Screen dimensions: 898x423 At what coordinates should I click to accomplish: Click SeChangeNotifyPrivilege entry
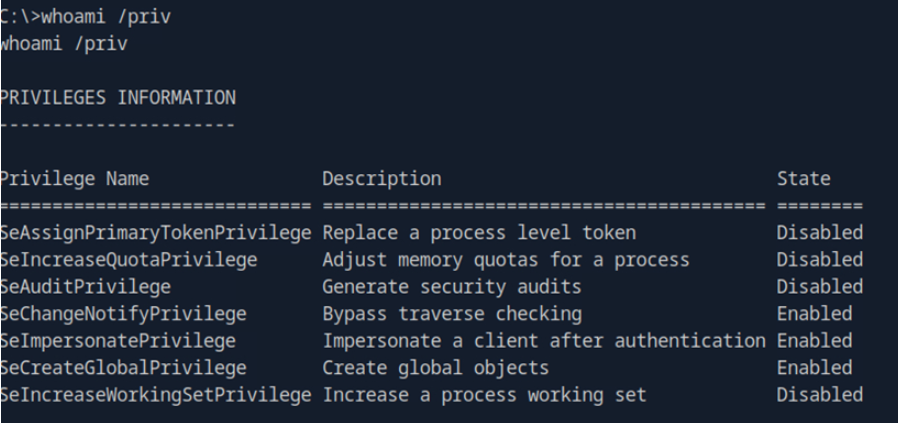(123, 314)
